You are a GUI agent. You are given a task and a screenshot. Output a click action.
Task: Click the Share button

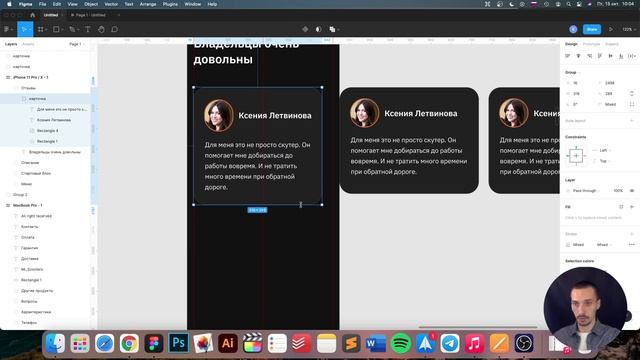coord(592,29)
